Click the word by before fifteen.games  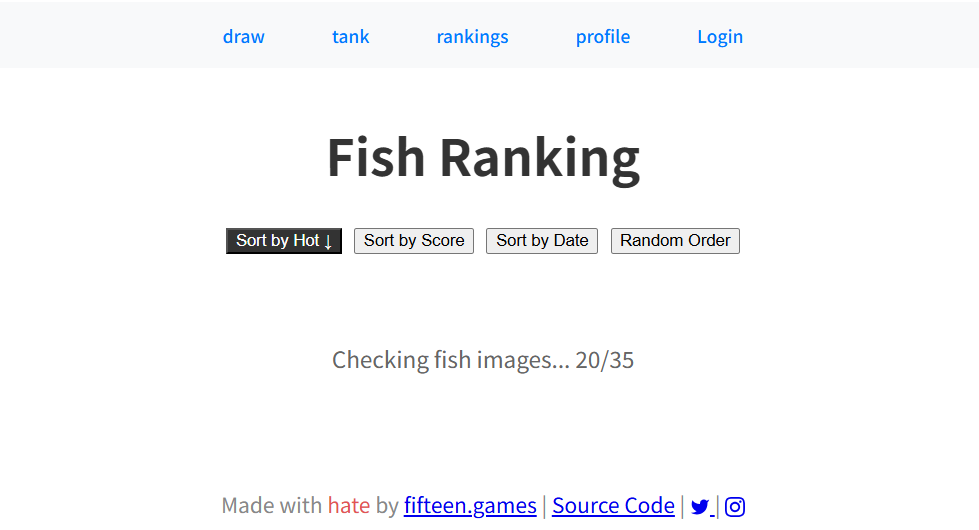(387, 506)
